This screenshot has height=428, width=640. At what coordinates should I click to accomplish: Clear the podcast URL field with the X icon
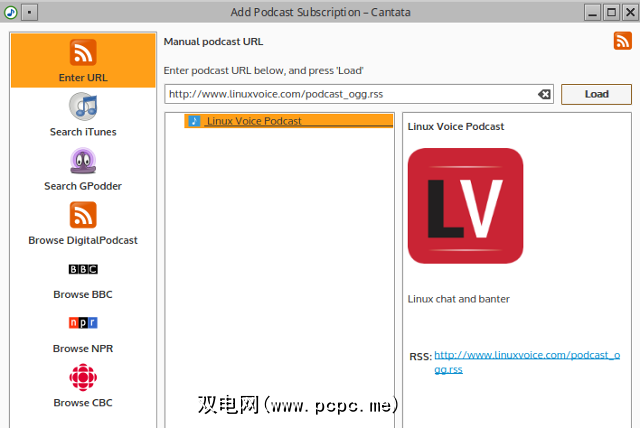pyautogui.click(x=544, y=94)
